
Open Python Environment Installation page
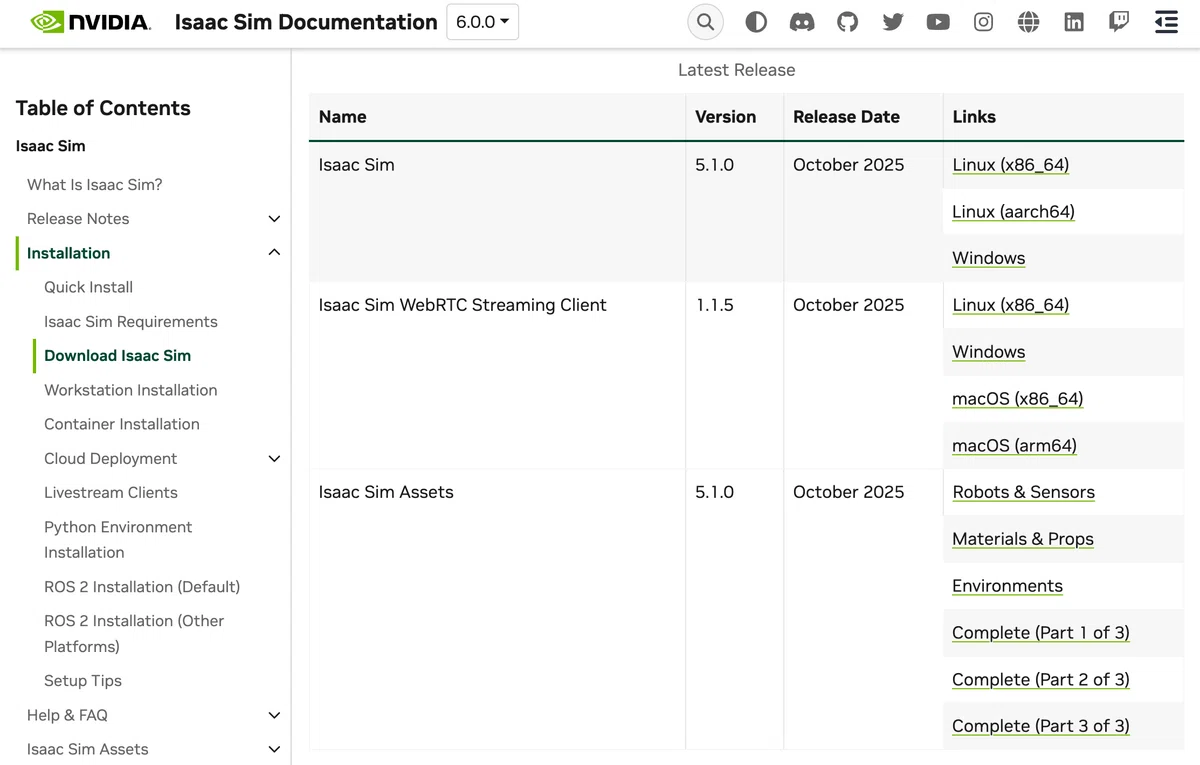point(118,540)
